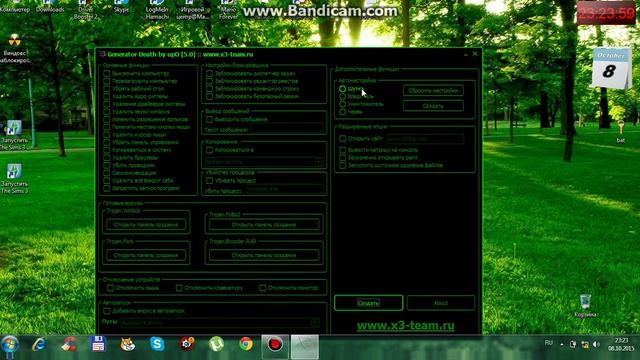Select the second Автонастройка radio button

pyautogui.click(x=342, y=96)
